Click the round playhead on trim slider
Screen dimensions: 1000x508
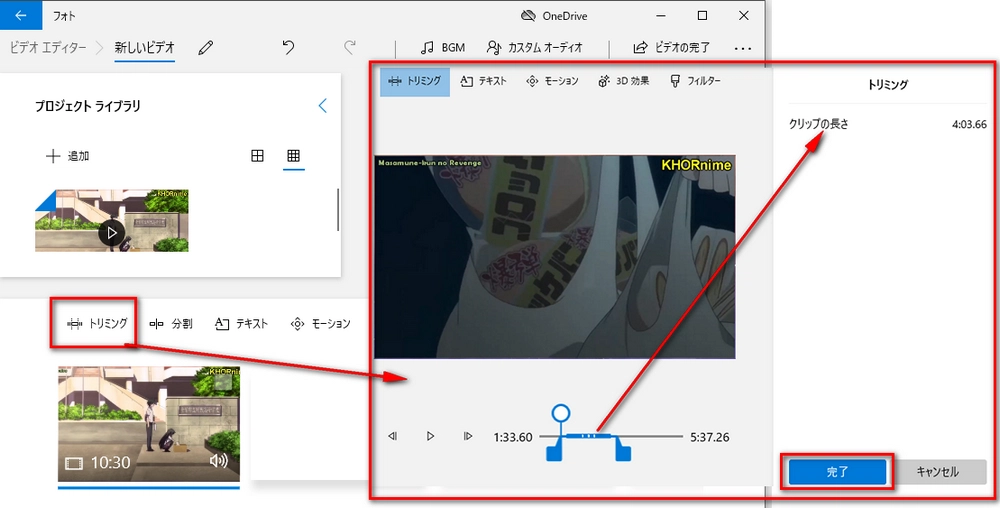pyautogui.click(x=561, y=412)
